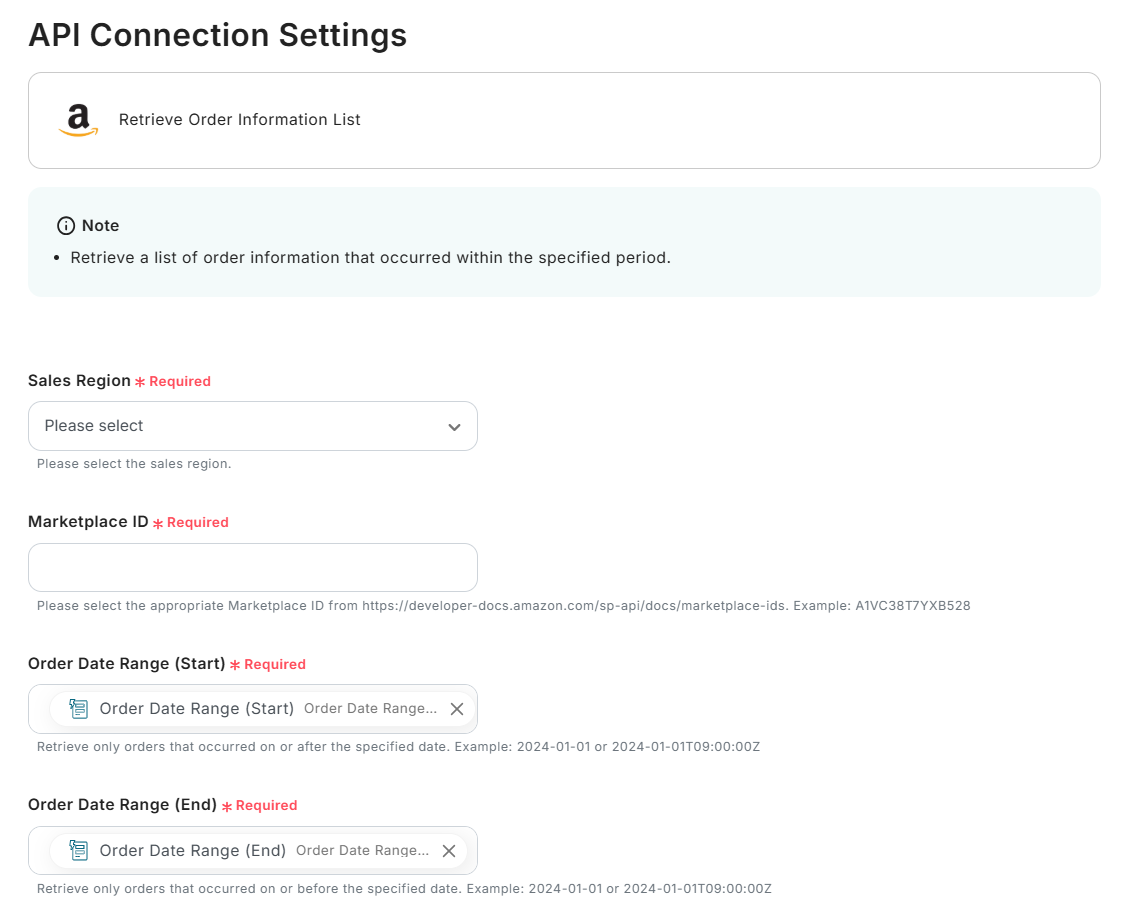Open the "Please select" sales region combo box
This screenshot has width=1127, height=913.
click(x=240, y=426)
